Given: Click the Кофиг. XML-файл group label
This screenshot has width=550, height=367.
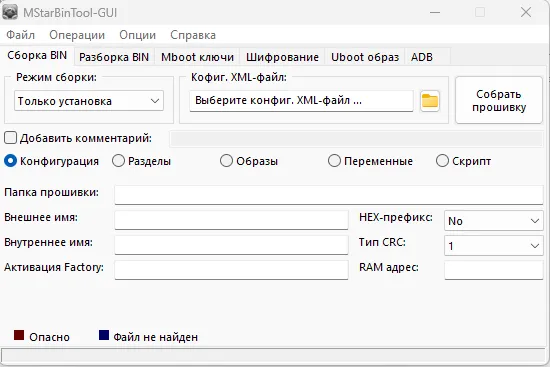Looking at the screenshot, I should (x=239, y=77).
